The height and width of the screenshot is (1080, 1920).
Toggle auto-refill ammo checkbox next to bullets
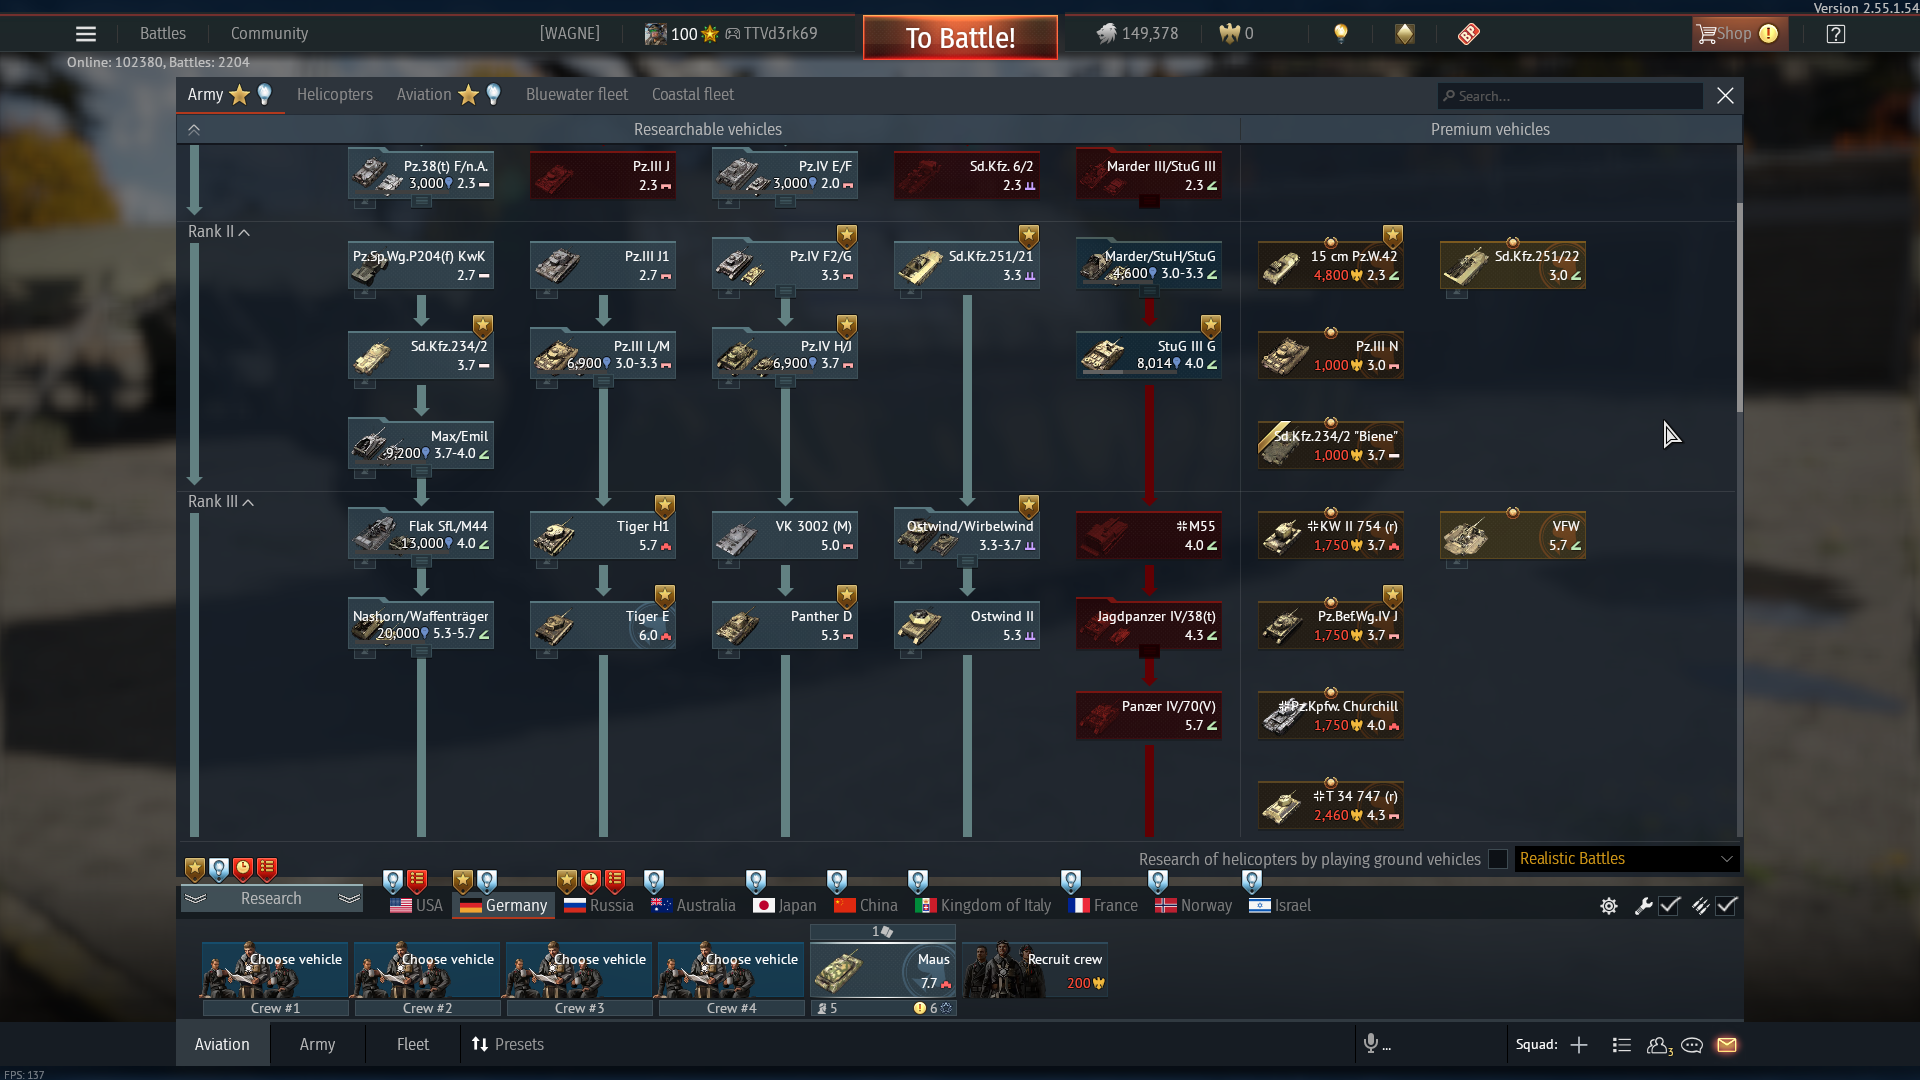coord(1727,906)
